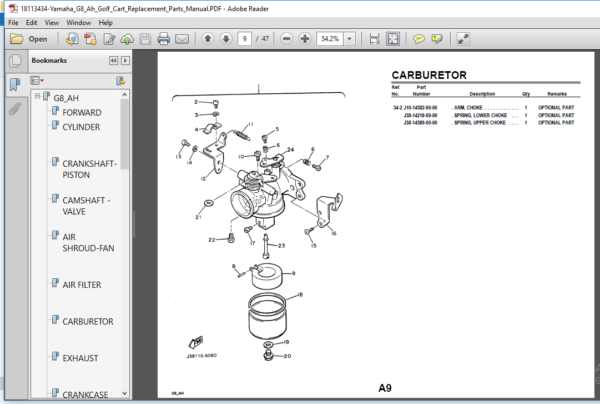Click the Save floppy disk icon
Image resolution: width=600 pixels, height=404 pixels.
coord(145,39)
